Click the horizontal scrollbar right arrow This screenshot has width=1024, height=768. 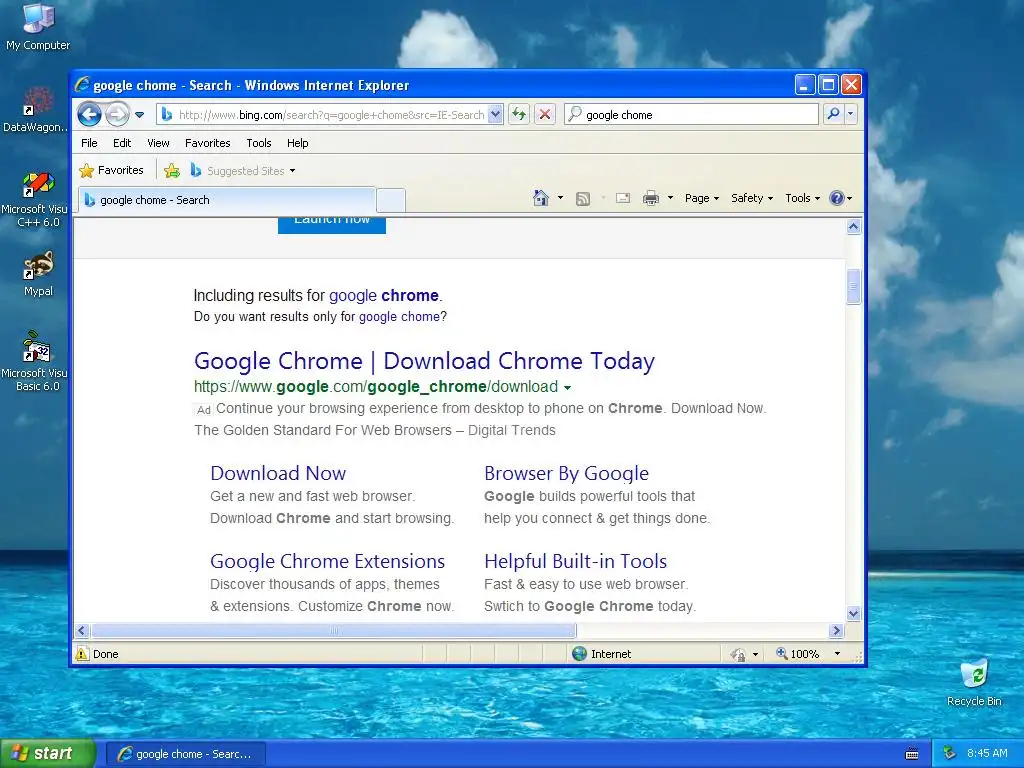coord(837,630)
